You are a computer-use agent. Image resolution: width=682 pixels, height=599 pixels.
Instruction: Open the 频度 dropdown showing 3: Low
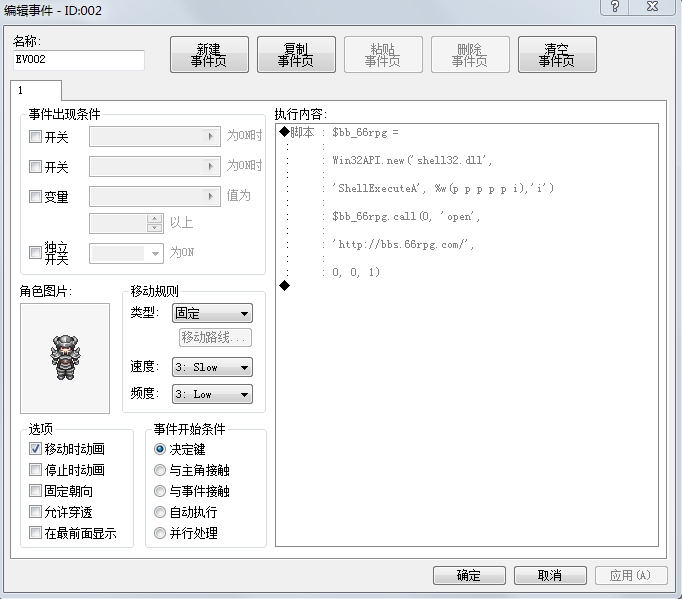(x=212, y=394)
